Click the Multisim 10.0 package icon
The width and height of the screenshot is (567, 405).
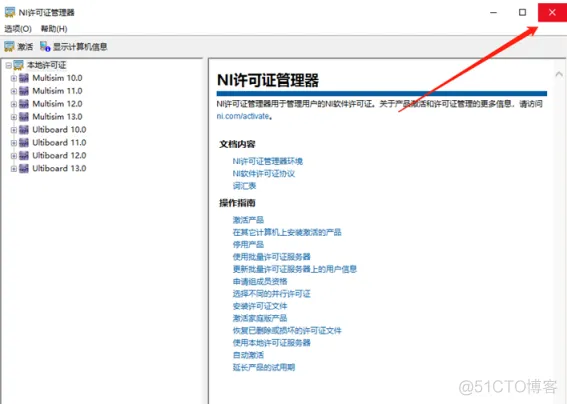tap(24, 78)
